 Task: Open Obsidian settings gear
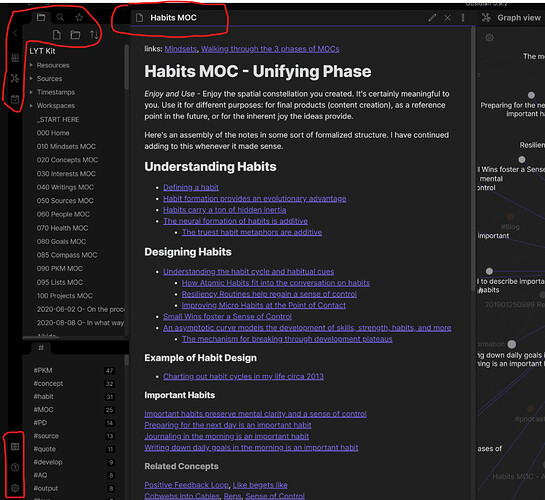pyautogui.click(x=15, y=488)
